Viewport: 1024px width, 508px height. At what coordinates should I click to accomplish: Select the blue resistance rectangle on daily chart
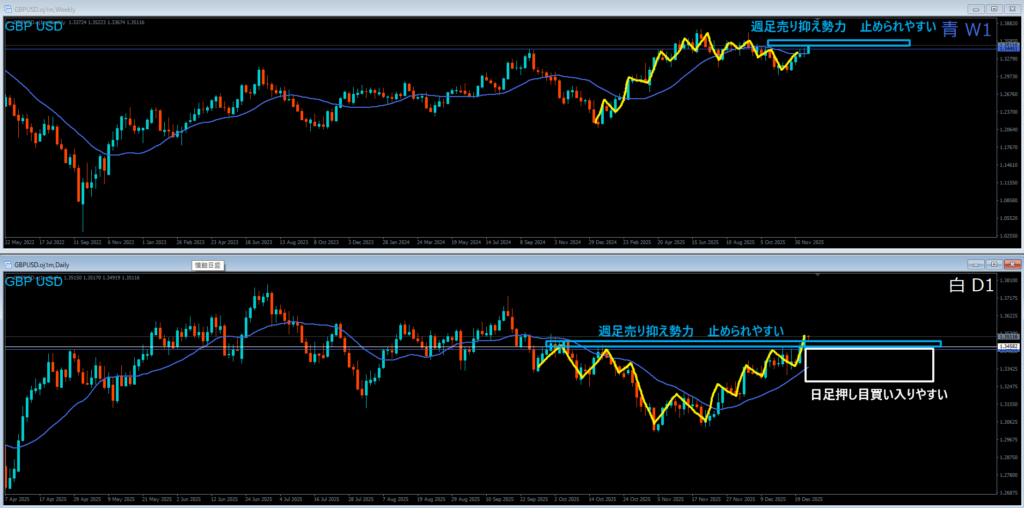(740, 343)
